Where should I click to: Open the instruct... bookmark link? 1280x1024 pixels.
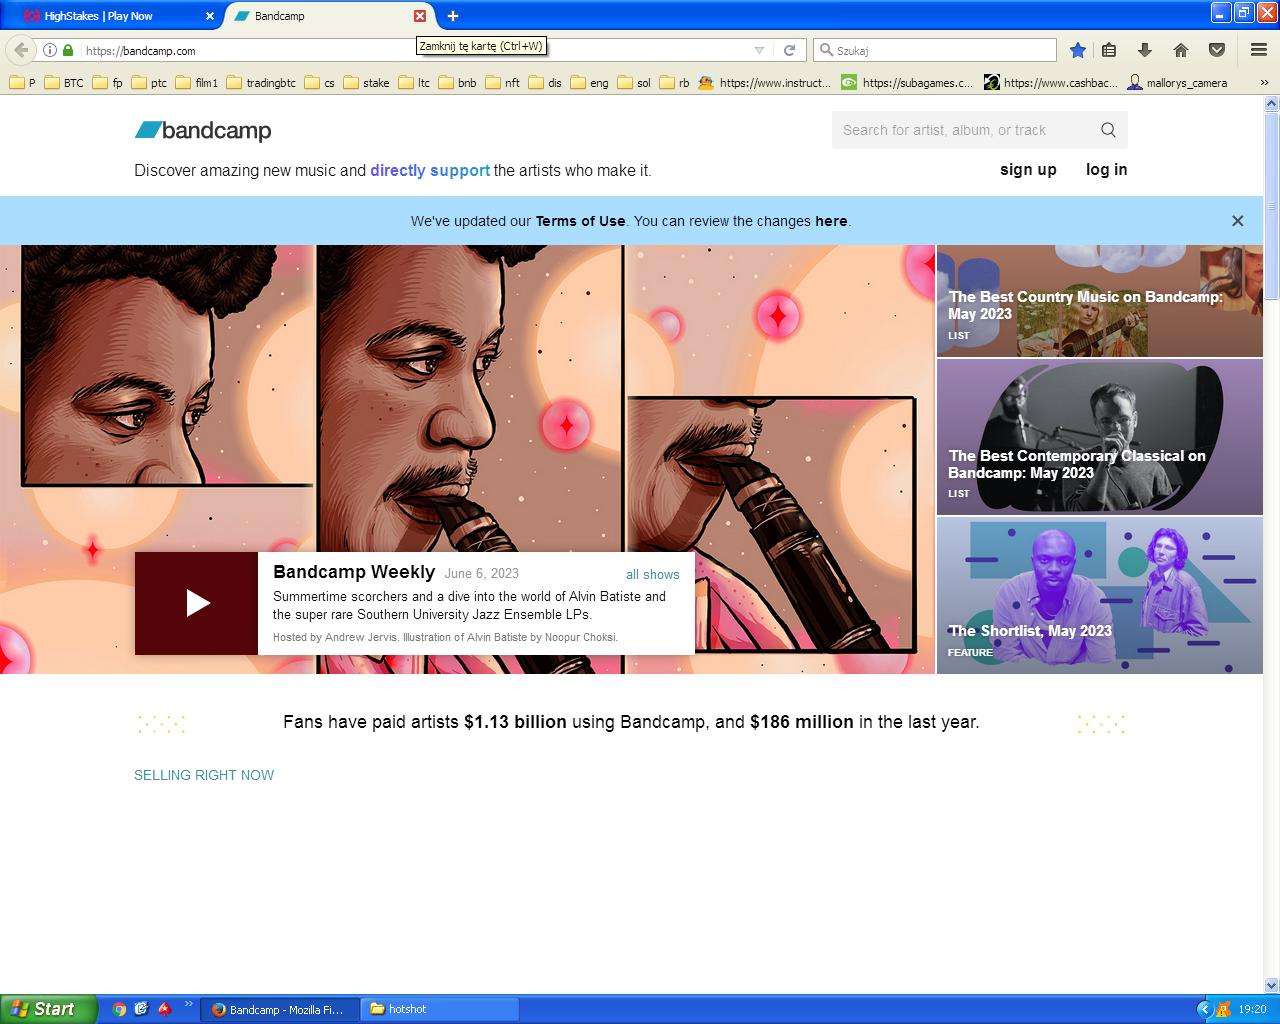coord(764,83)
